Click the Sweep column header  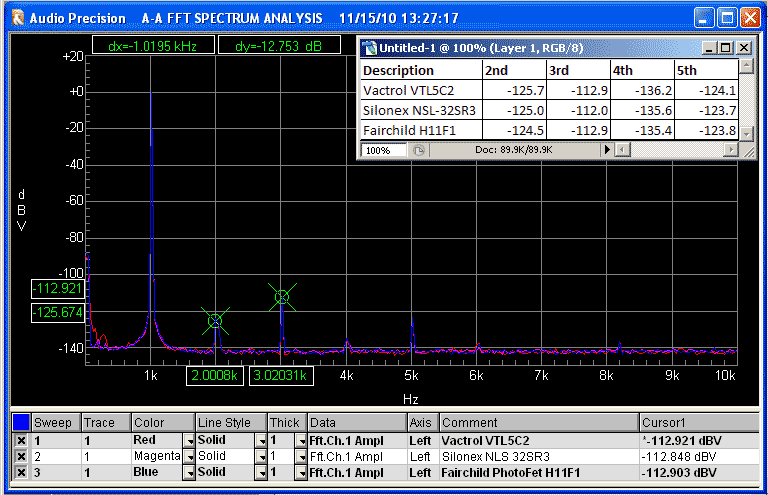pos(56,423)
